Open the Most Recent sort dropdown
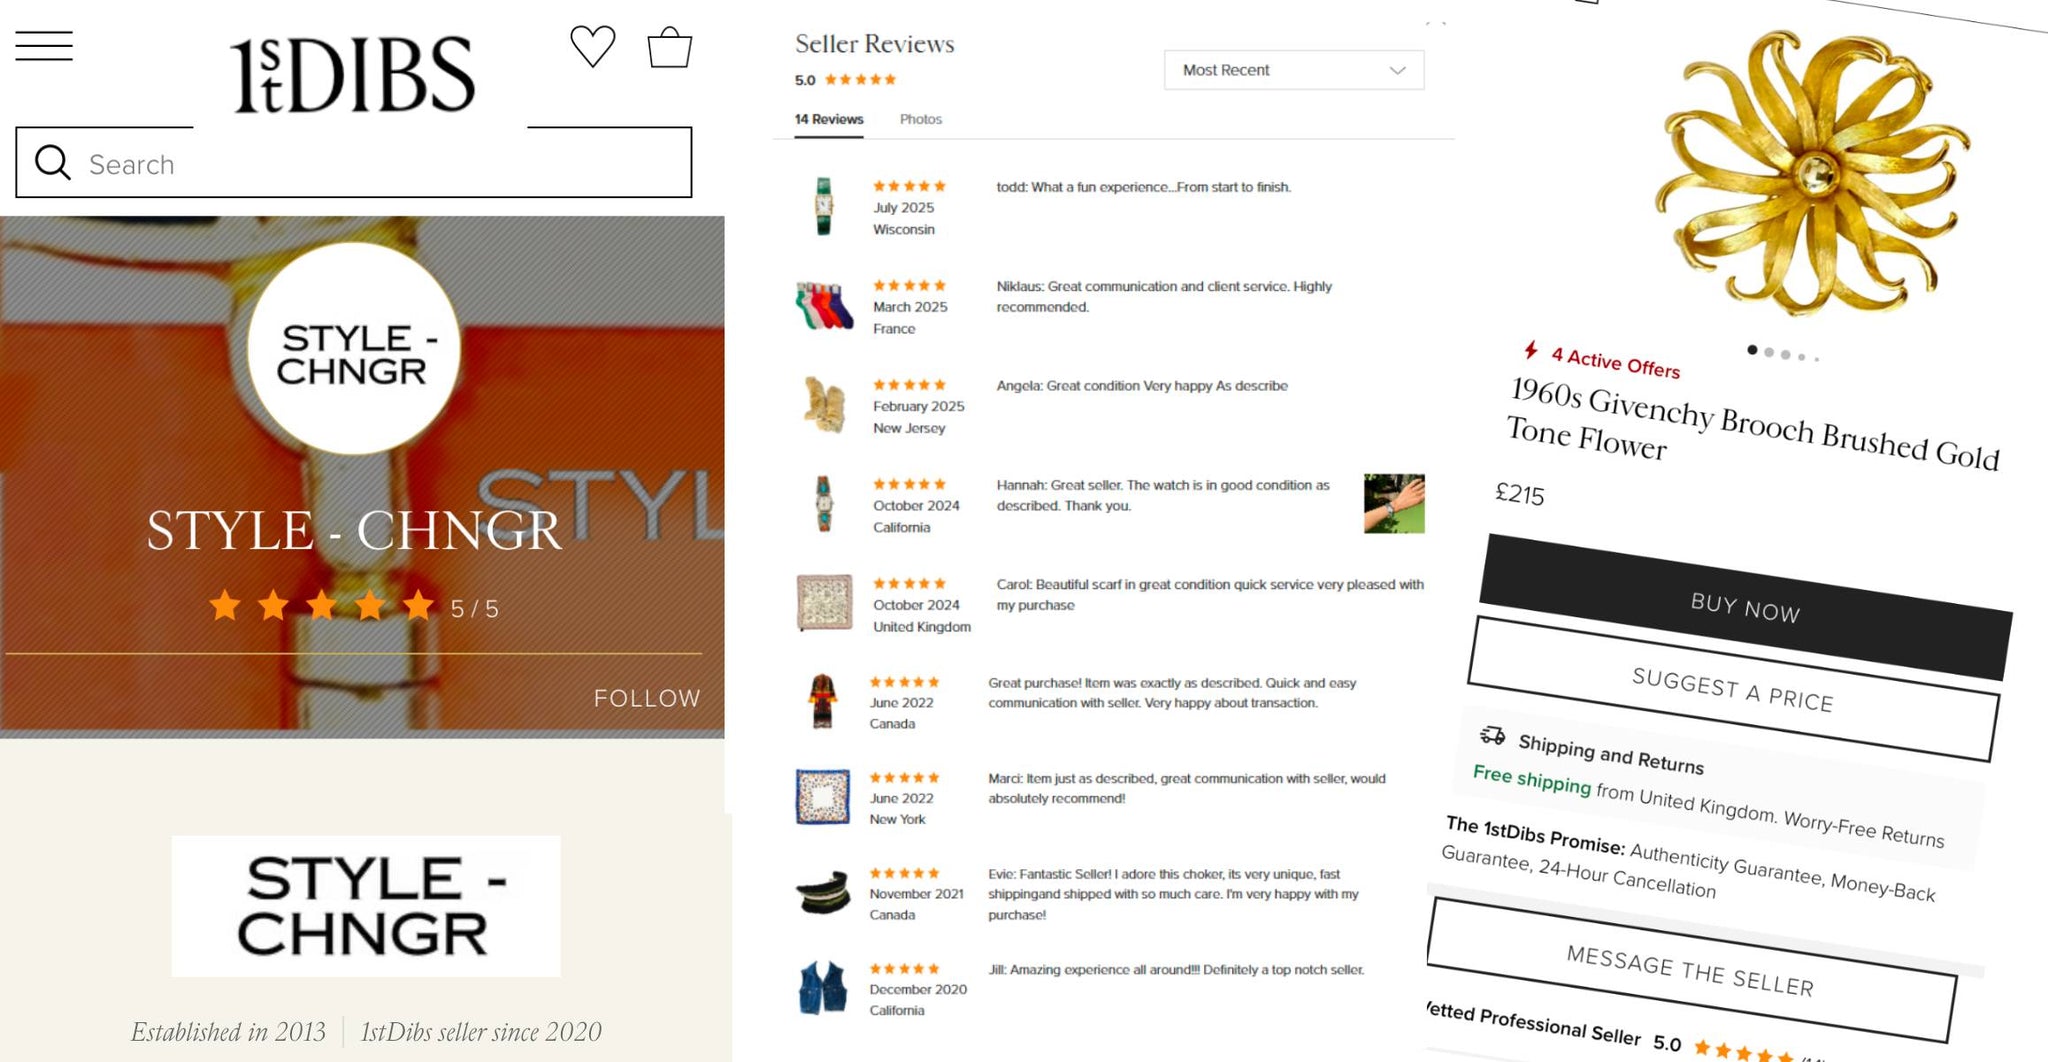This screenshot has width=2048, height=1062. (1294, 70)
